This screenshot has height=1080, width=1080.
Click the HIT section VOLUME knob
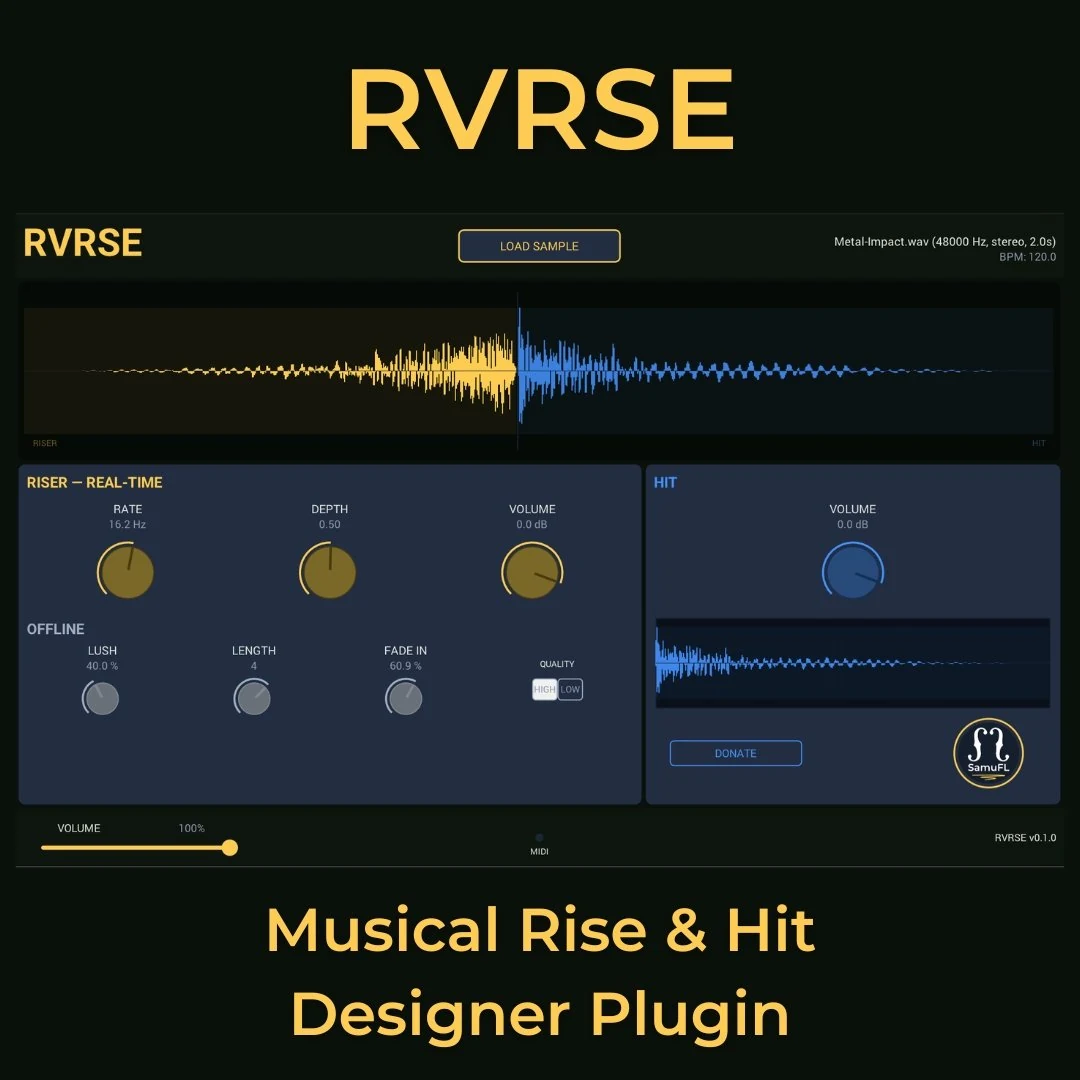(852, 570)
